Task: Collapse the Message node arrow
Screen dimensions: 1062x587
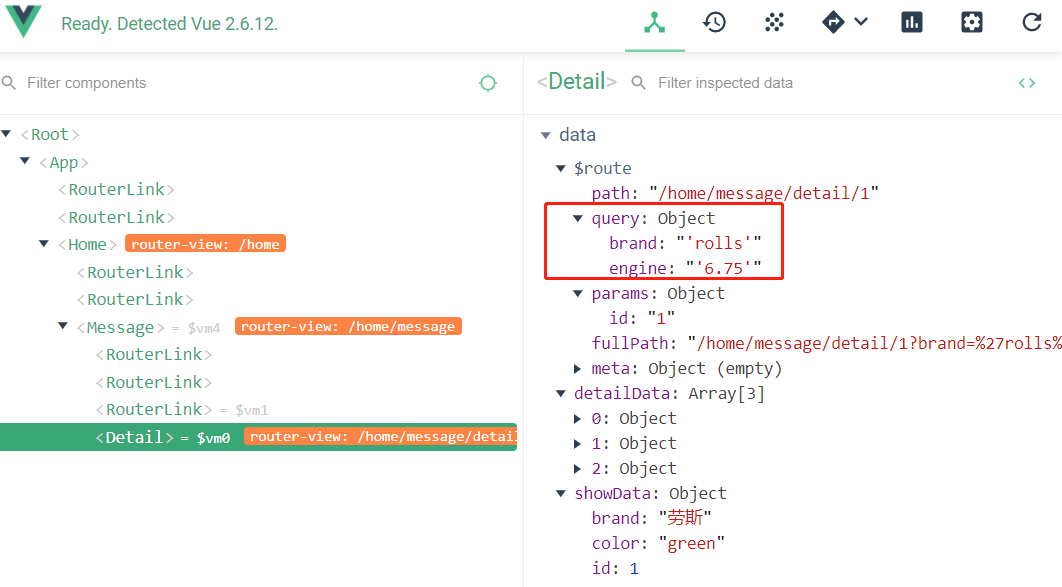Action: 63,326
